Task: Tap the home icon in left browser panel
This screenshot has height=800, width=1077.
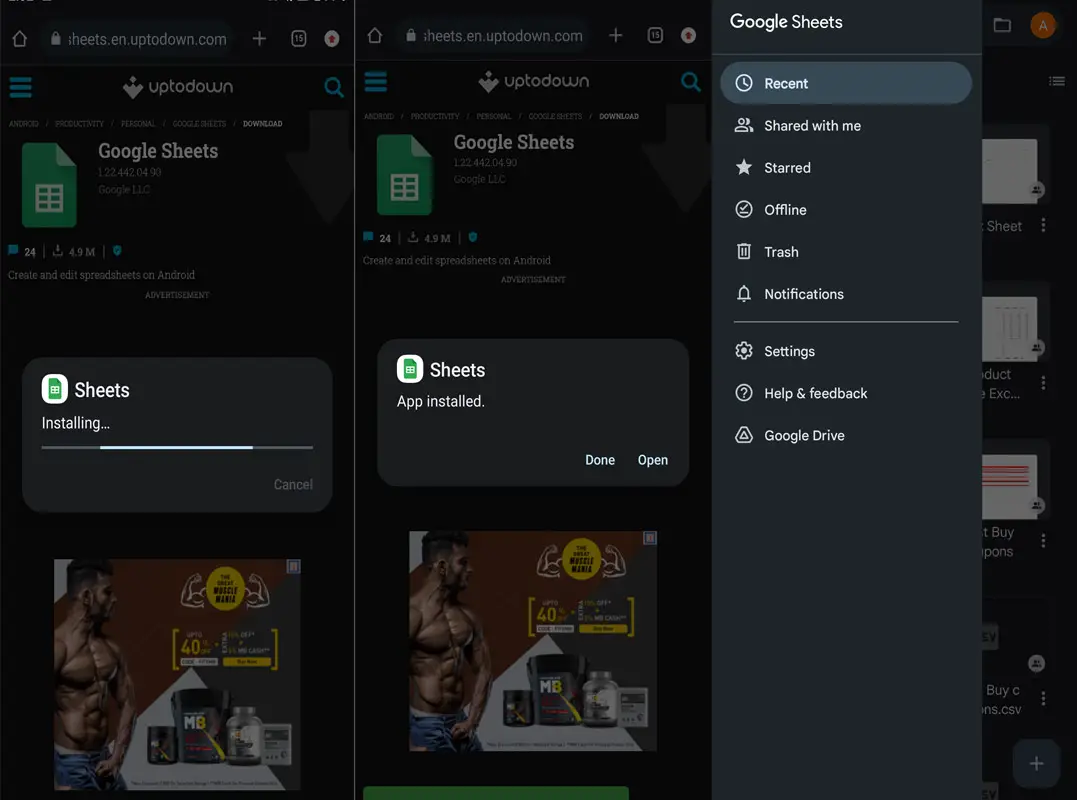Action: (x=20, y=39)
